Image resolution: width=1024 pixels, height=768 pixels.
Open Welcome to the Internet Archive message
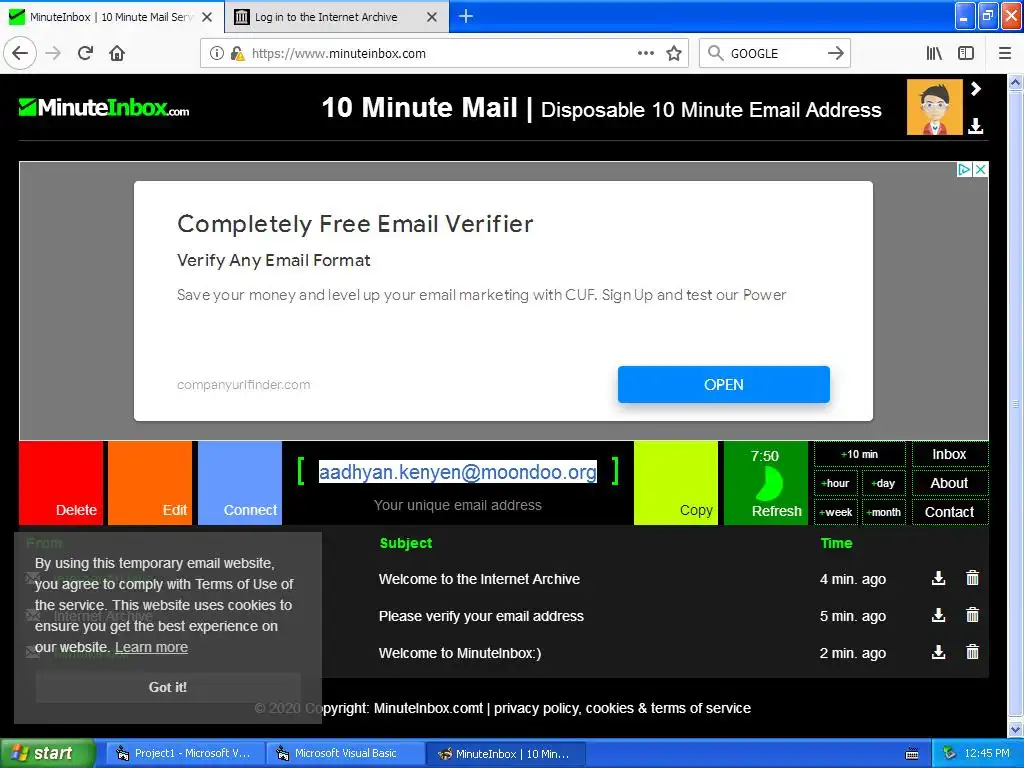tap(479, 579)
